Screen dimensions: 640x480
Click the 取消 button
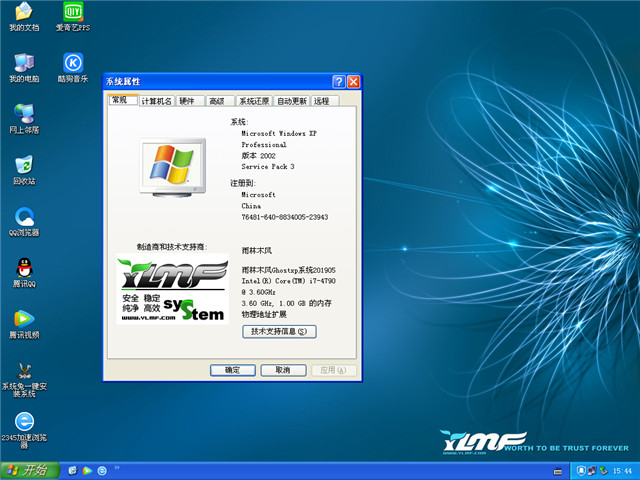283,370
